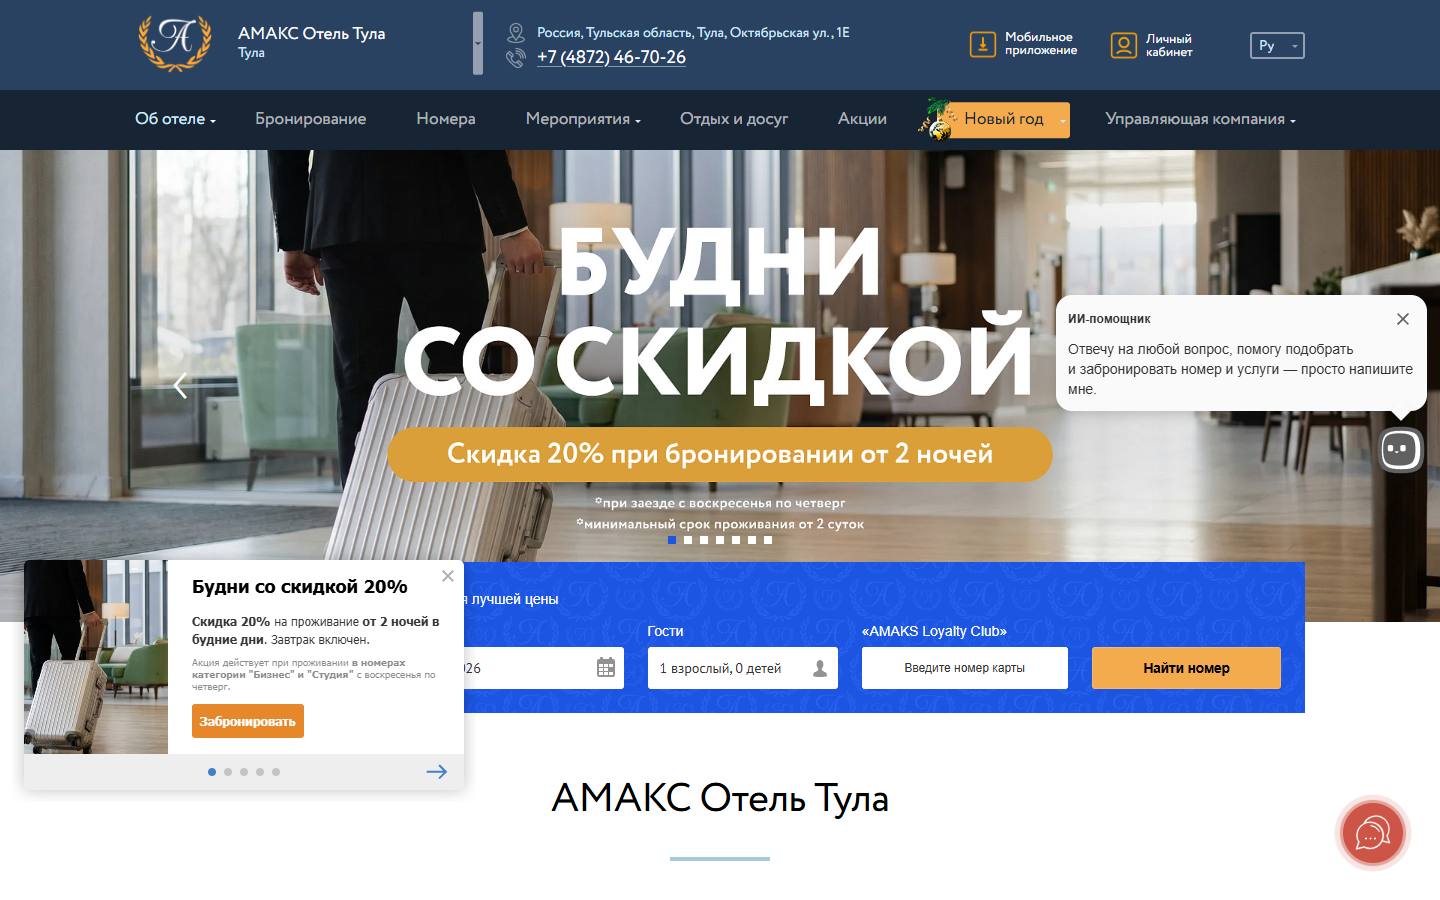Screen dimensions: 1440x900
Task: Expand the Управляющая компания menu
Action: pyautogui.click(x=1201, y=119)
